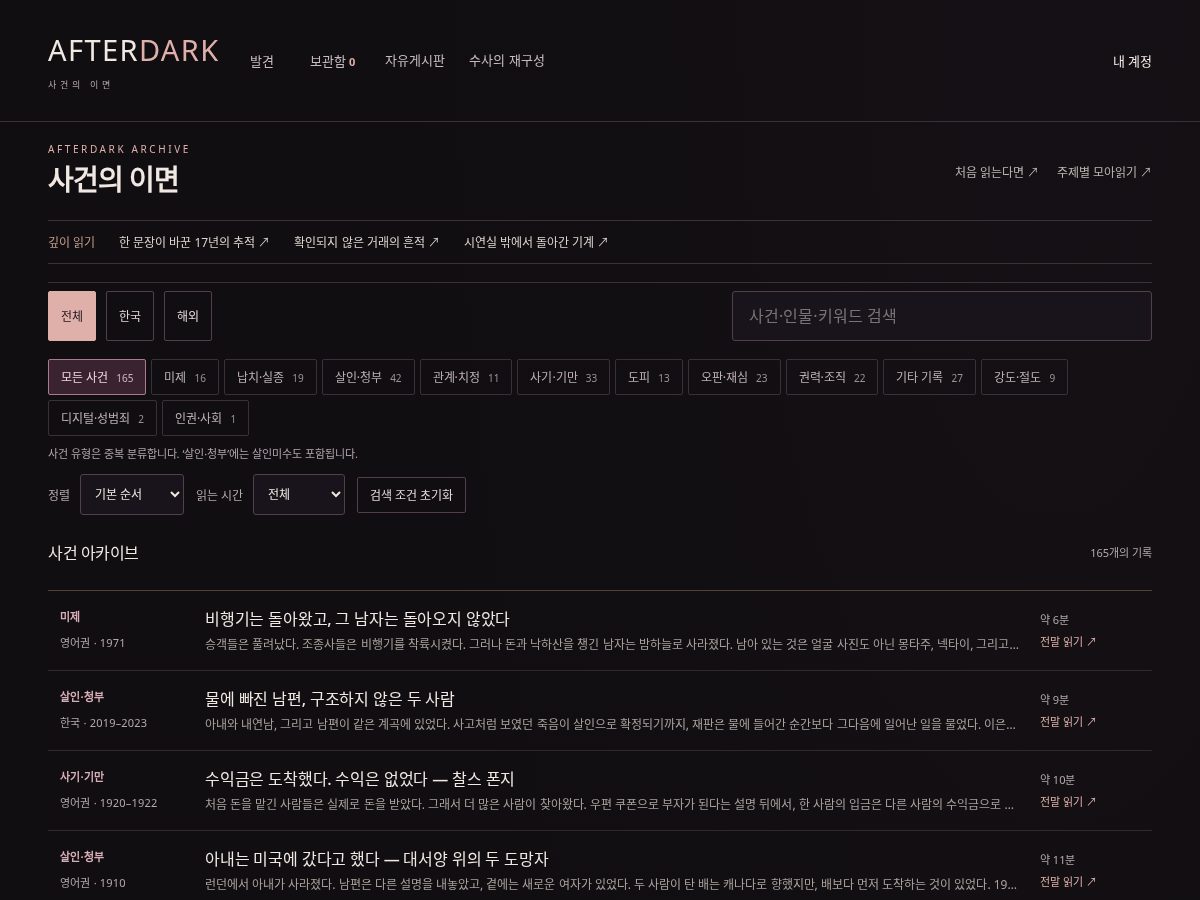
Task: Filter by 관계·치정 category
Action: [x=466, y=377]
